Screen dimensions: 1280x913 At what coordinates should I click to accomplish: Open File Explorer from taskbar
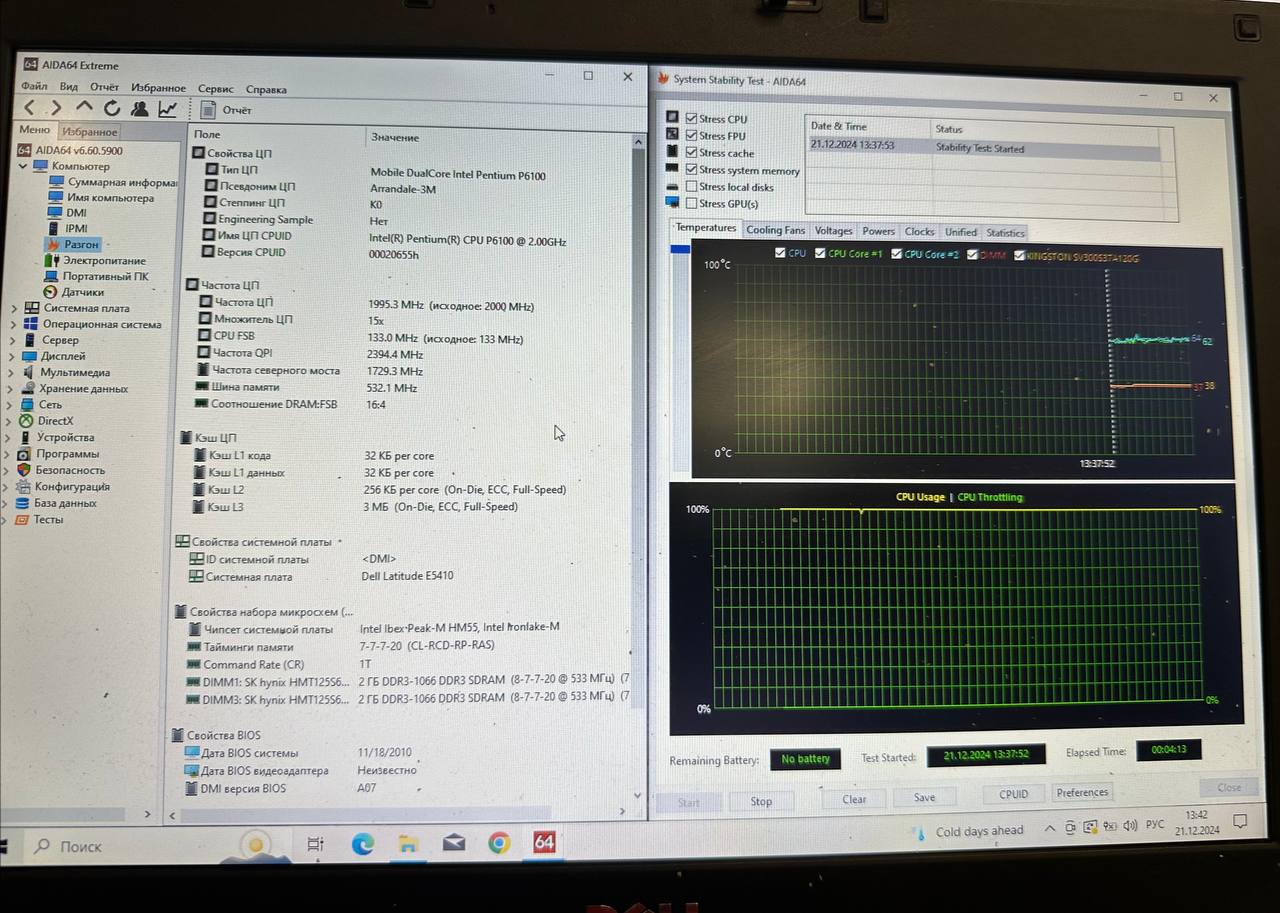[408, 844]
